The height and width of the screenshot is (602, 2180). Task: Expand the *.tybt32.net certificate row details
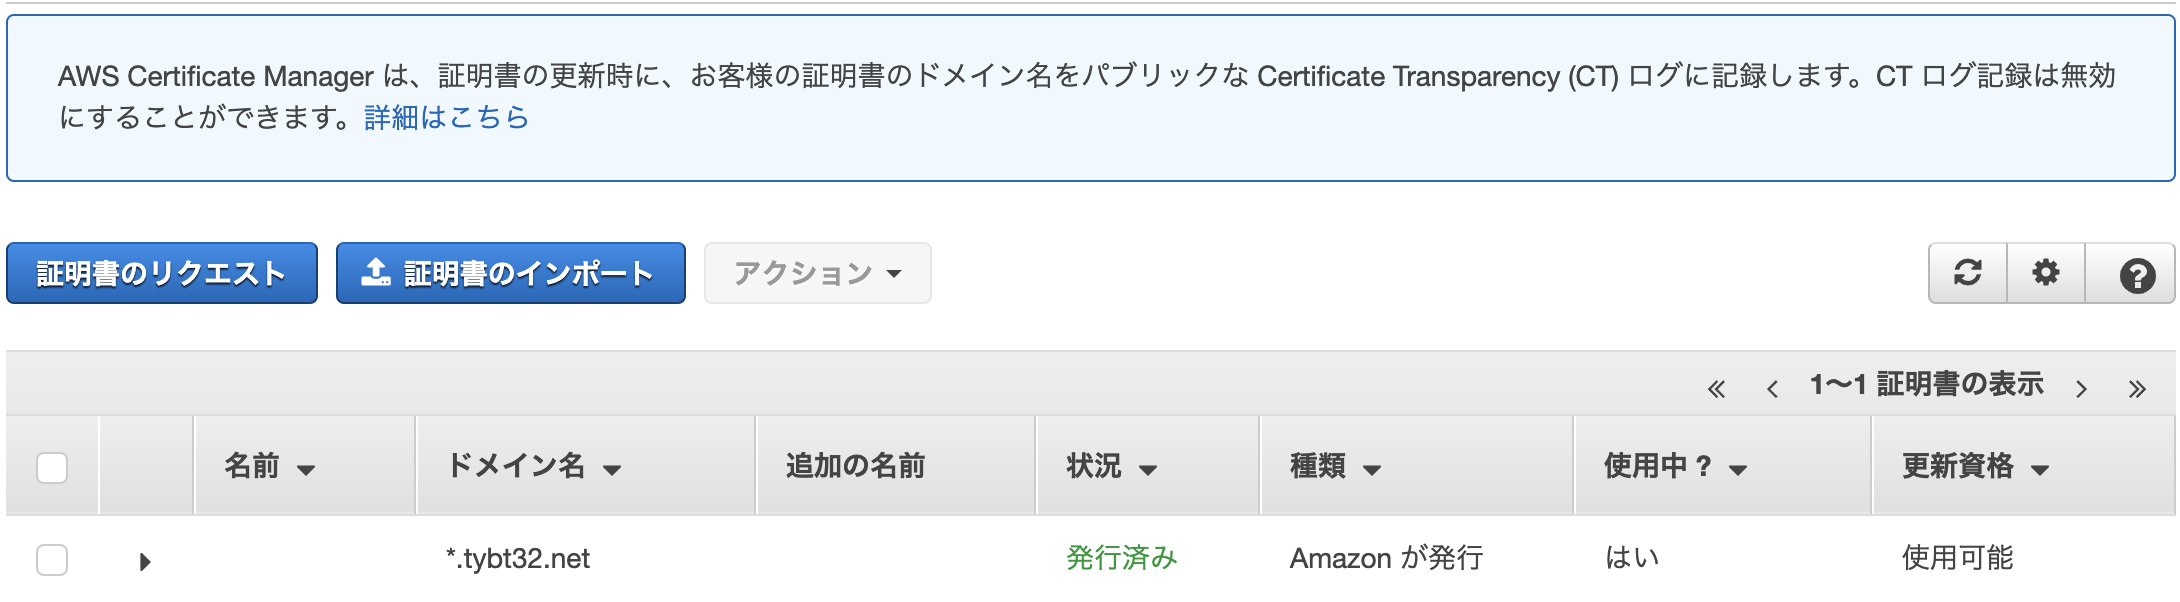[x=145, y=561]
